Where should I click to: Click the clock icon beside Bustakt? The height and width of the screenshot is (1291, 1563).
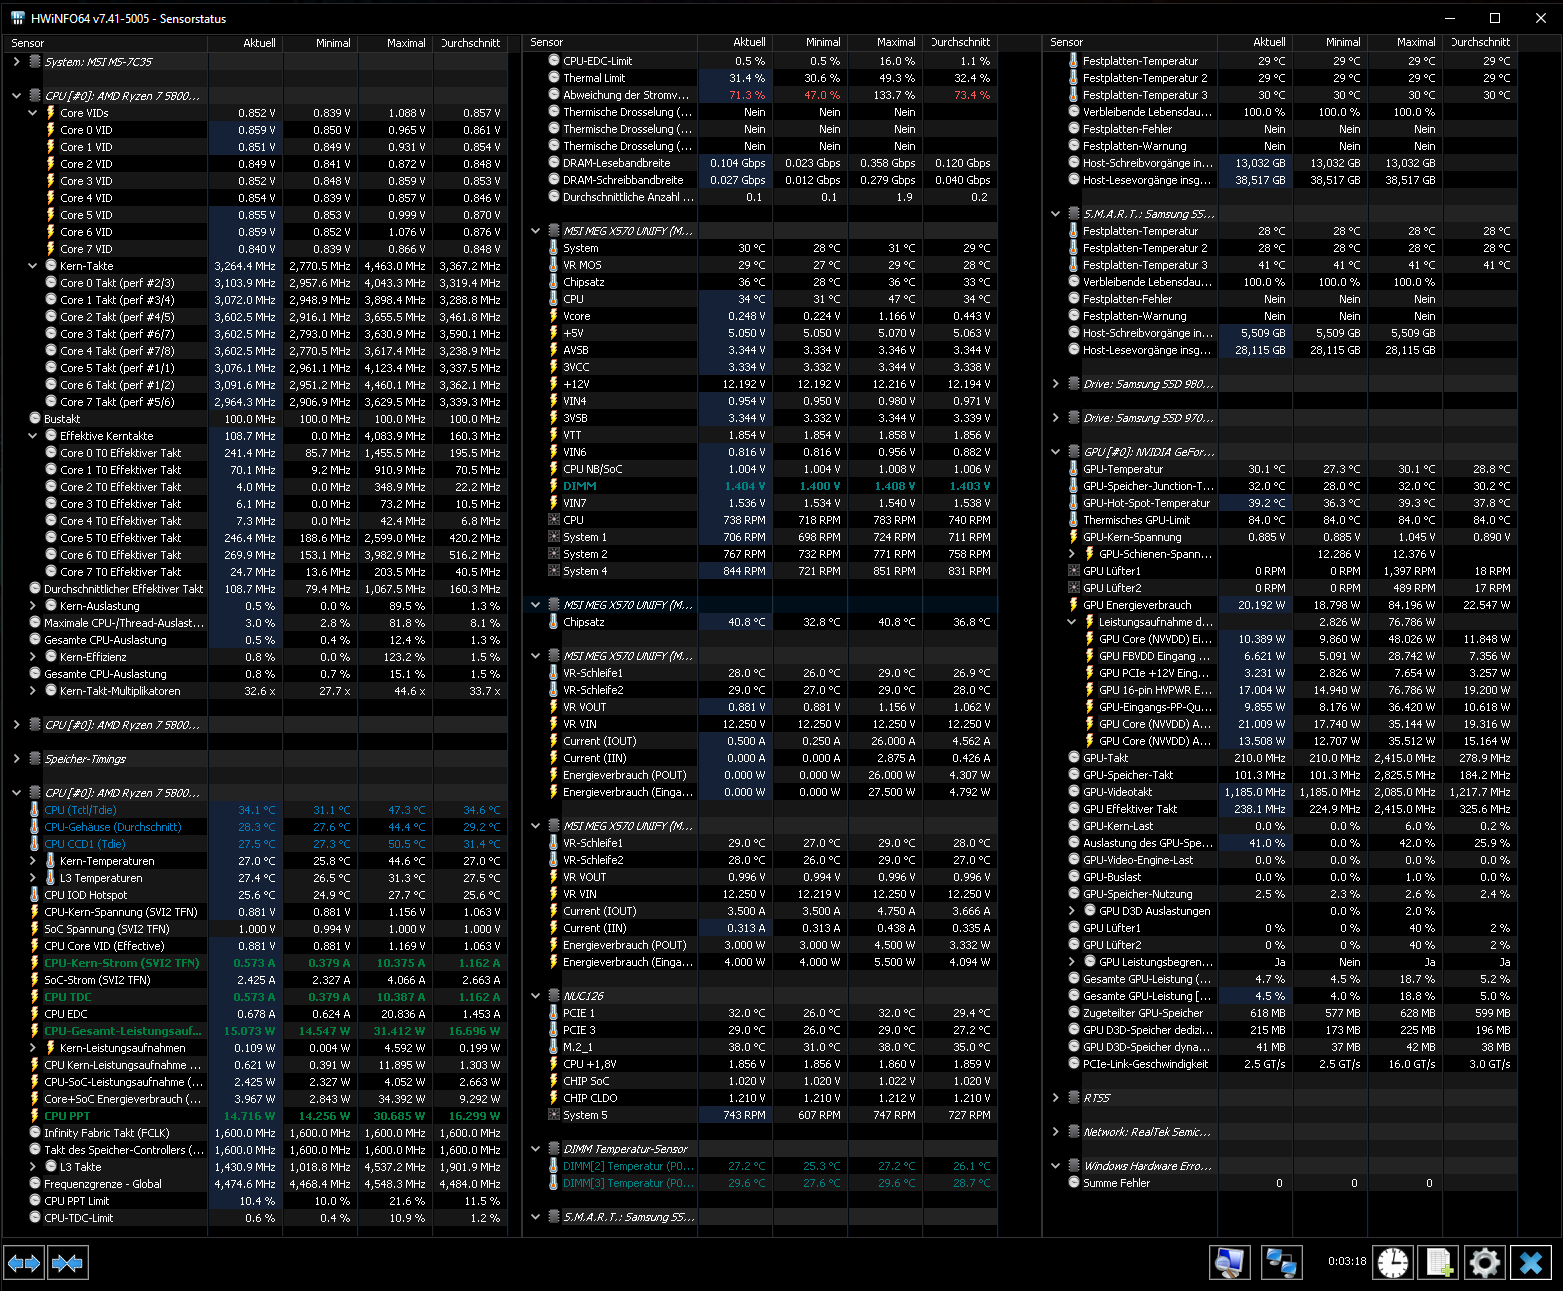[x=35, y=419]
